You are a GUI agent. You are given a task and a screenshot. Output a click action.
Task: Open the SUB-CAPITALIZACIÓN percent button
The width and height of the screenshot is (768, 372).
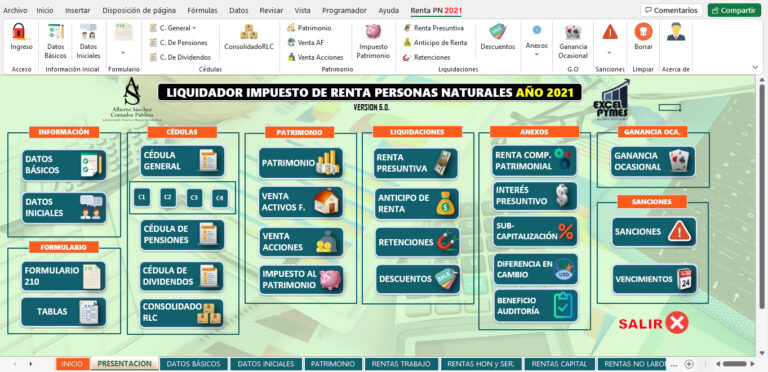(x=536, y=232)
